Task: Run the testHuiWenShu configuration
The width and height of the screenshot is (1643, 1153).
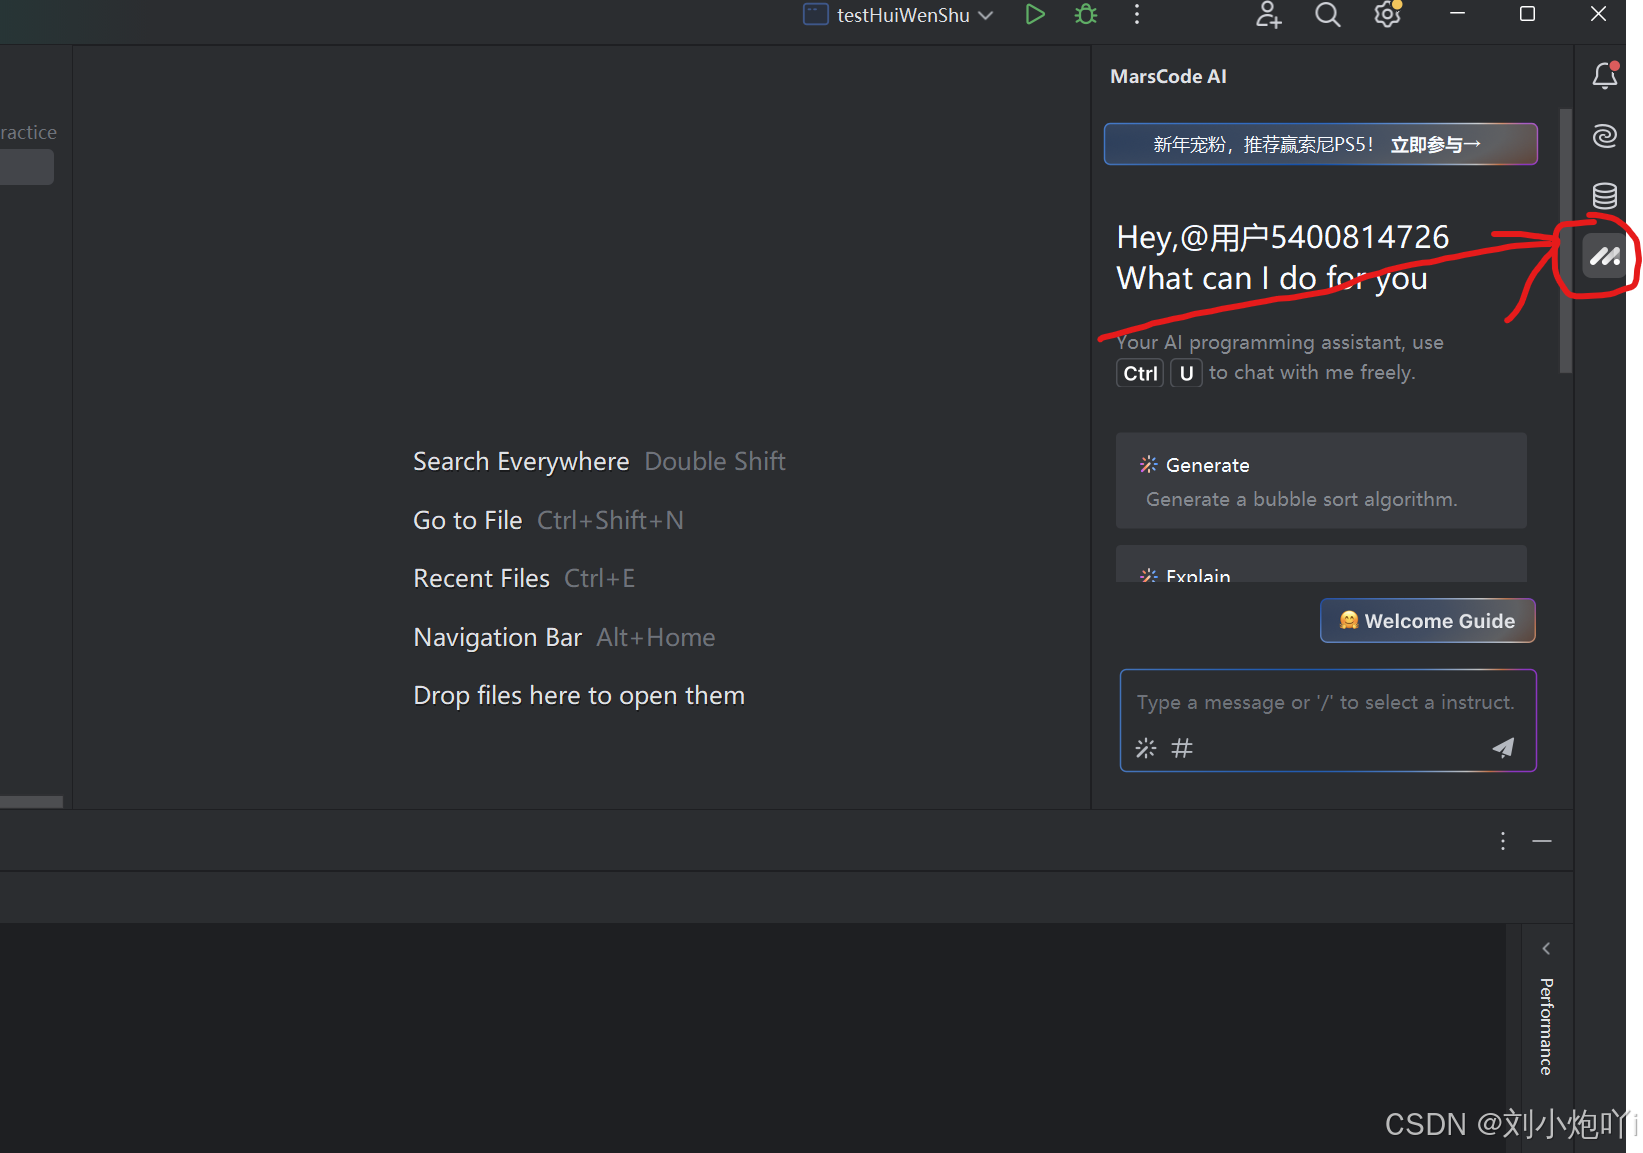Action: tap(1035, 15)
